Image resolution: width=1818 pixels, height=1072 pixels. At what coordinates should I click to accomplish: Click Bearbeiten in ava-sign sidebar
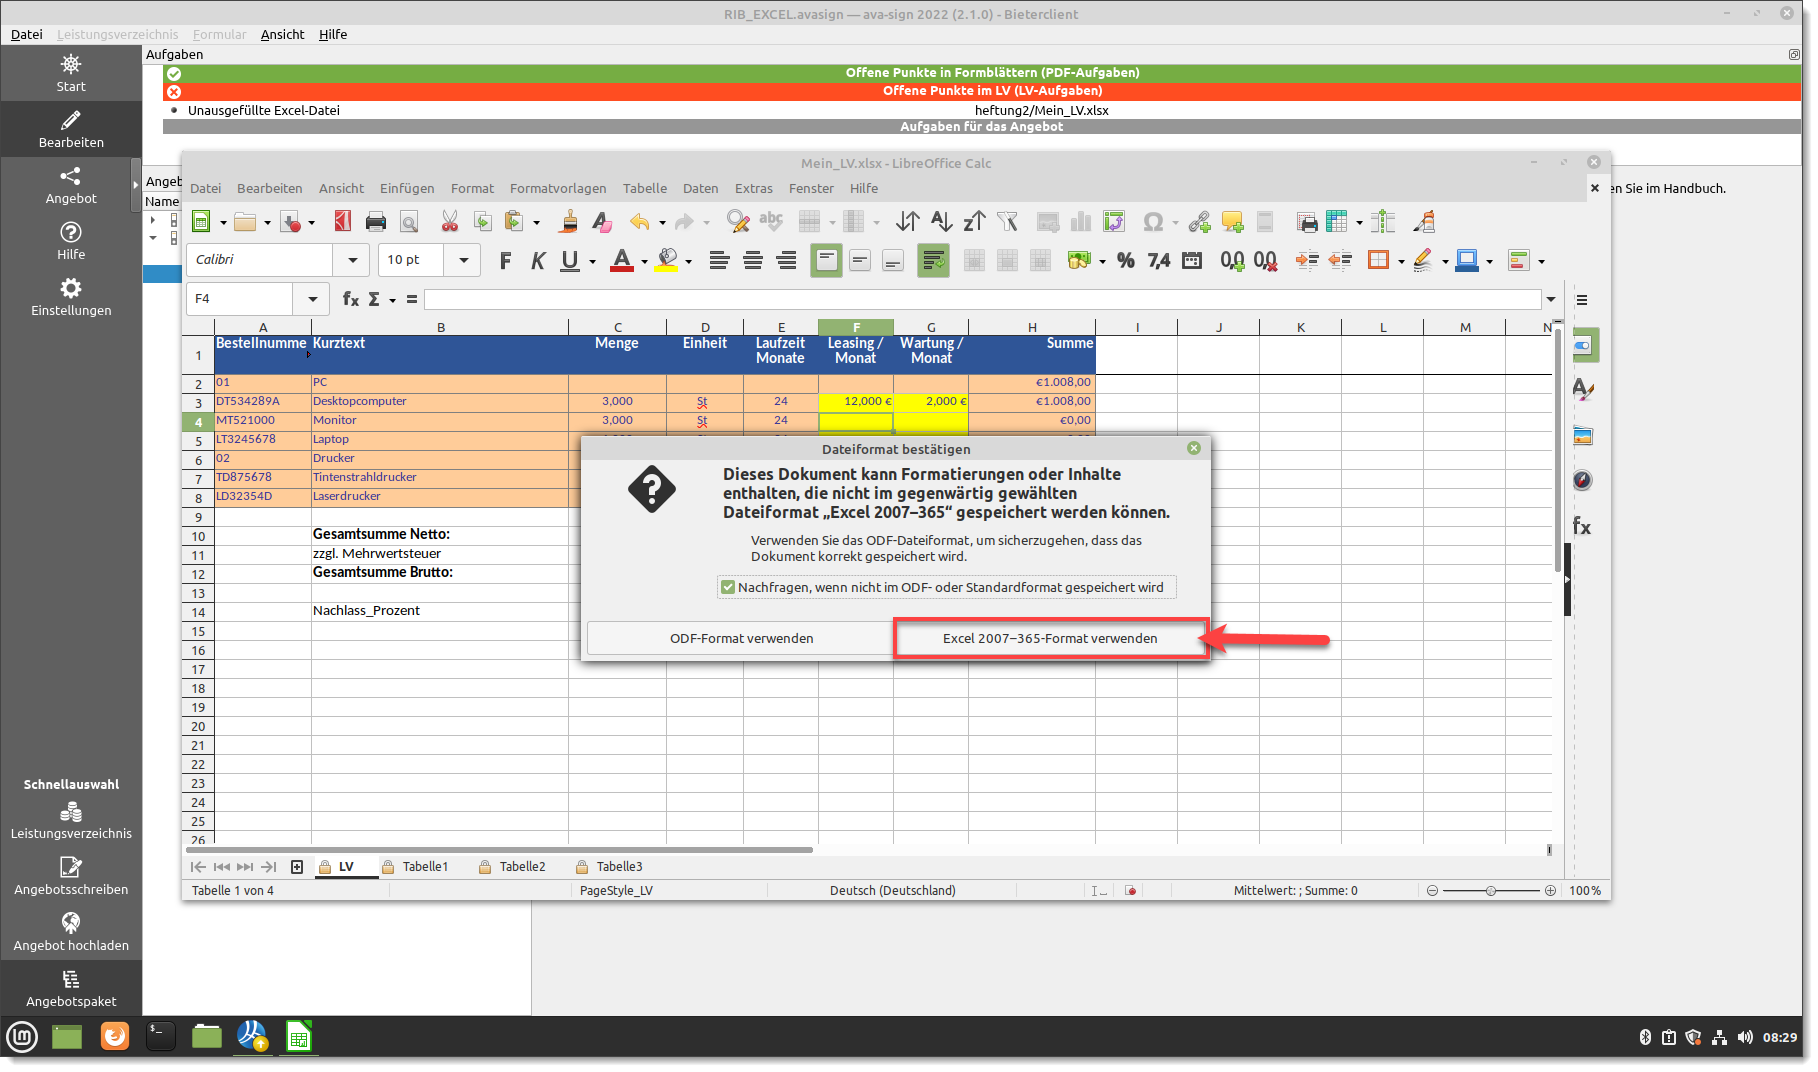point(71,129)
